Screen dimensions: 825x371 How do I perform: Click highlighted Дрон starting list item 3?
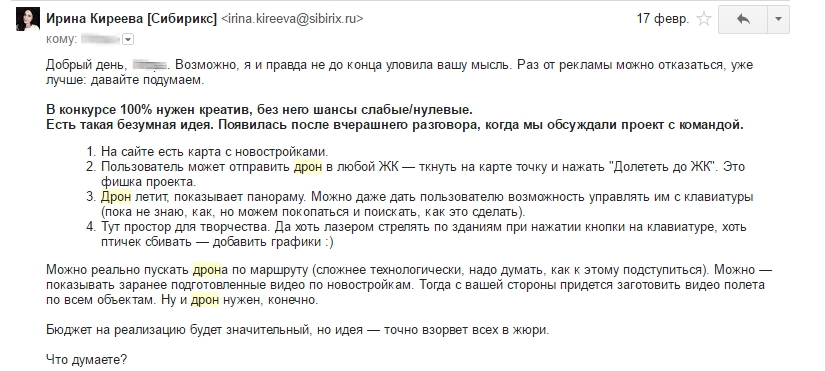point(116,197)
